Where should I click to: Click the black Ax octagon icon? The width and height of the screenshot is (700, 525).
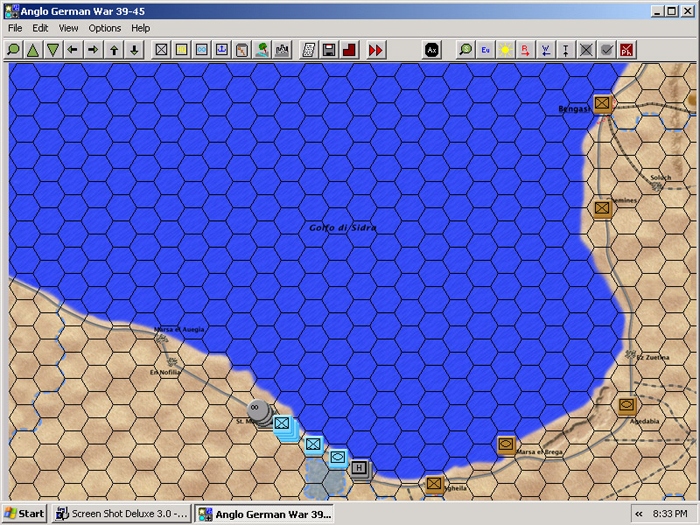[x=432, y=50]
